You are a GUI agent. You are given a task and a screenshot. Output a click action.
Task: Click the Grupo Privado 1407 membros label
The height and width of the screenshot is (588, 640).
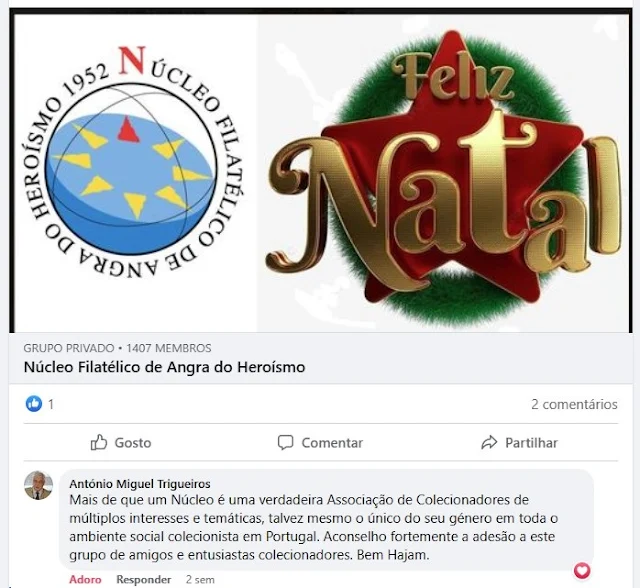pyautogui.click(x=118, y=348)
